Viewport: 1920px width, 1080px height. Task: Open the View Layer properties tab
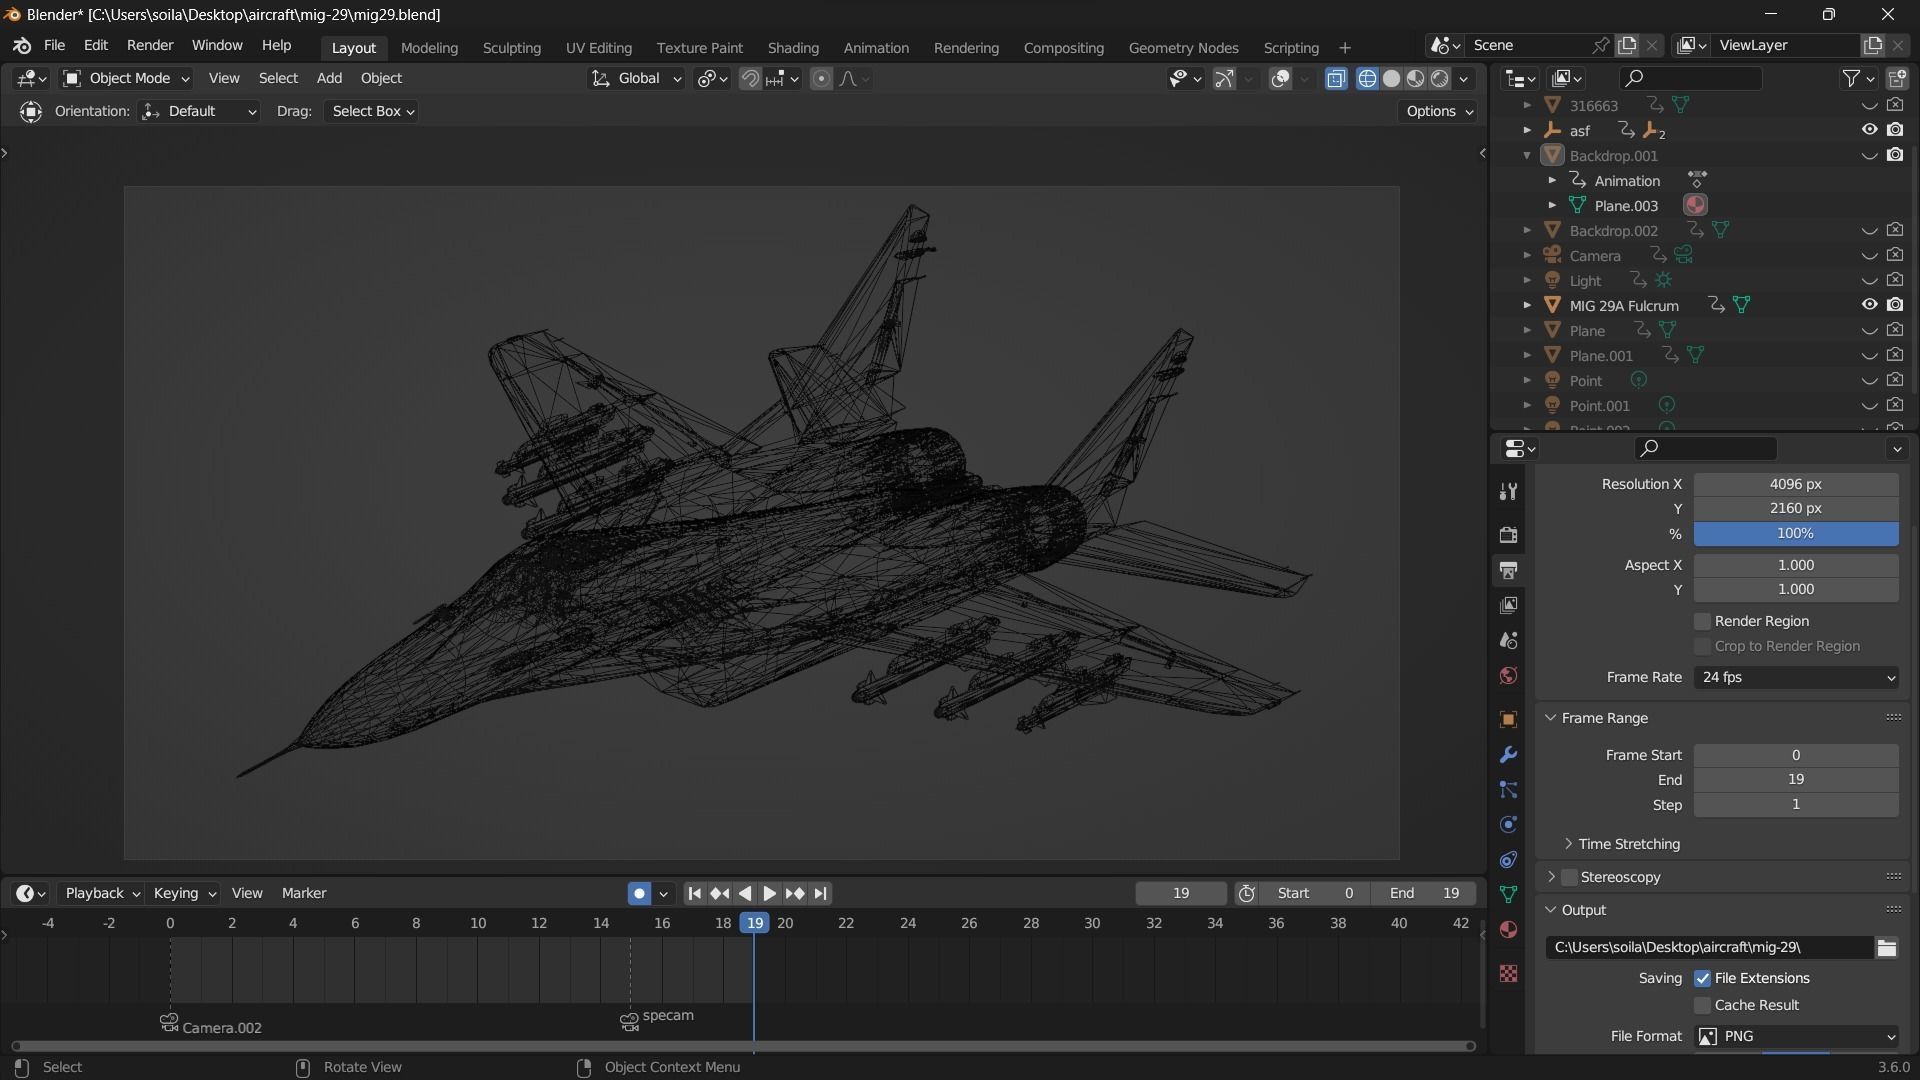pos(1508,605)
